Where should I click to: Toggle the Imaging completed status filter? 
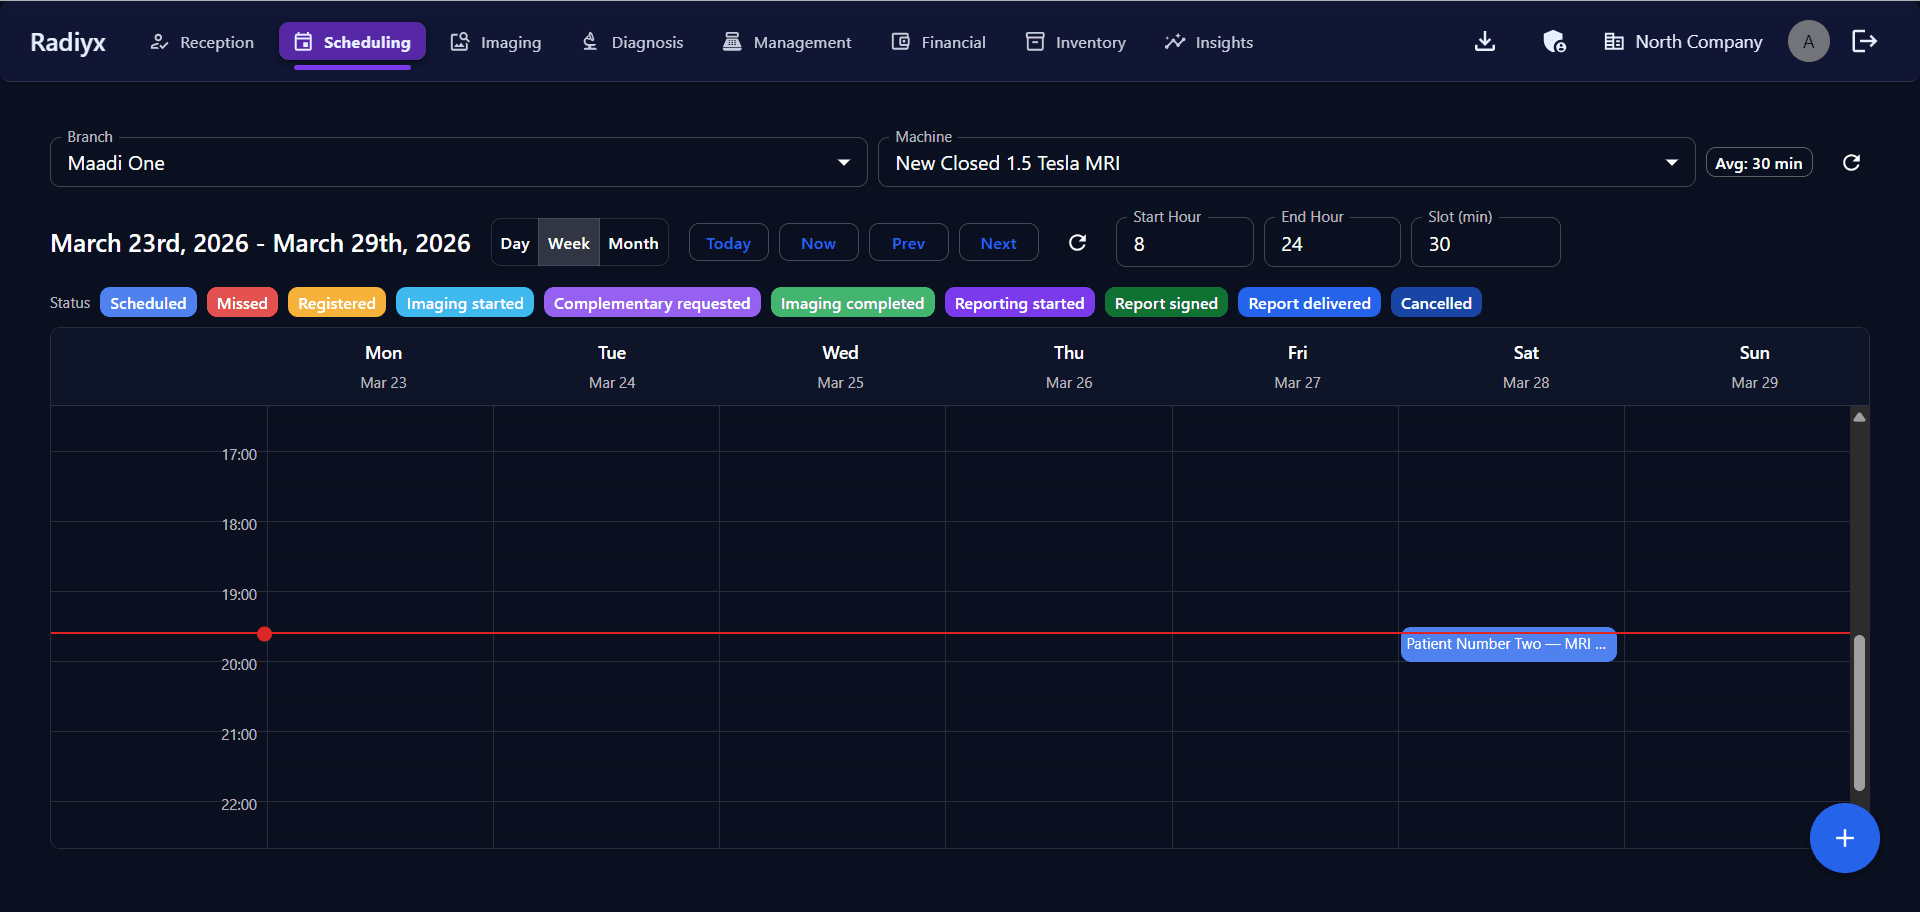[x=852, y=302]
